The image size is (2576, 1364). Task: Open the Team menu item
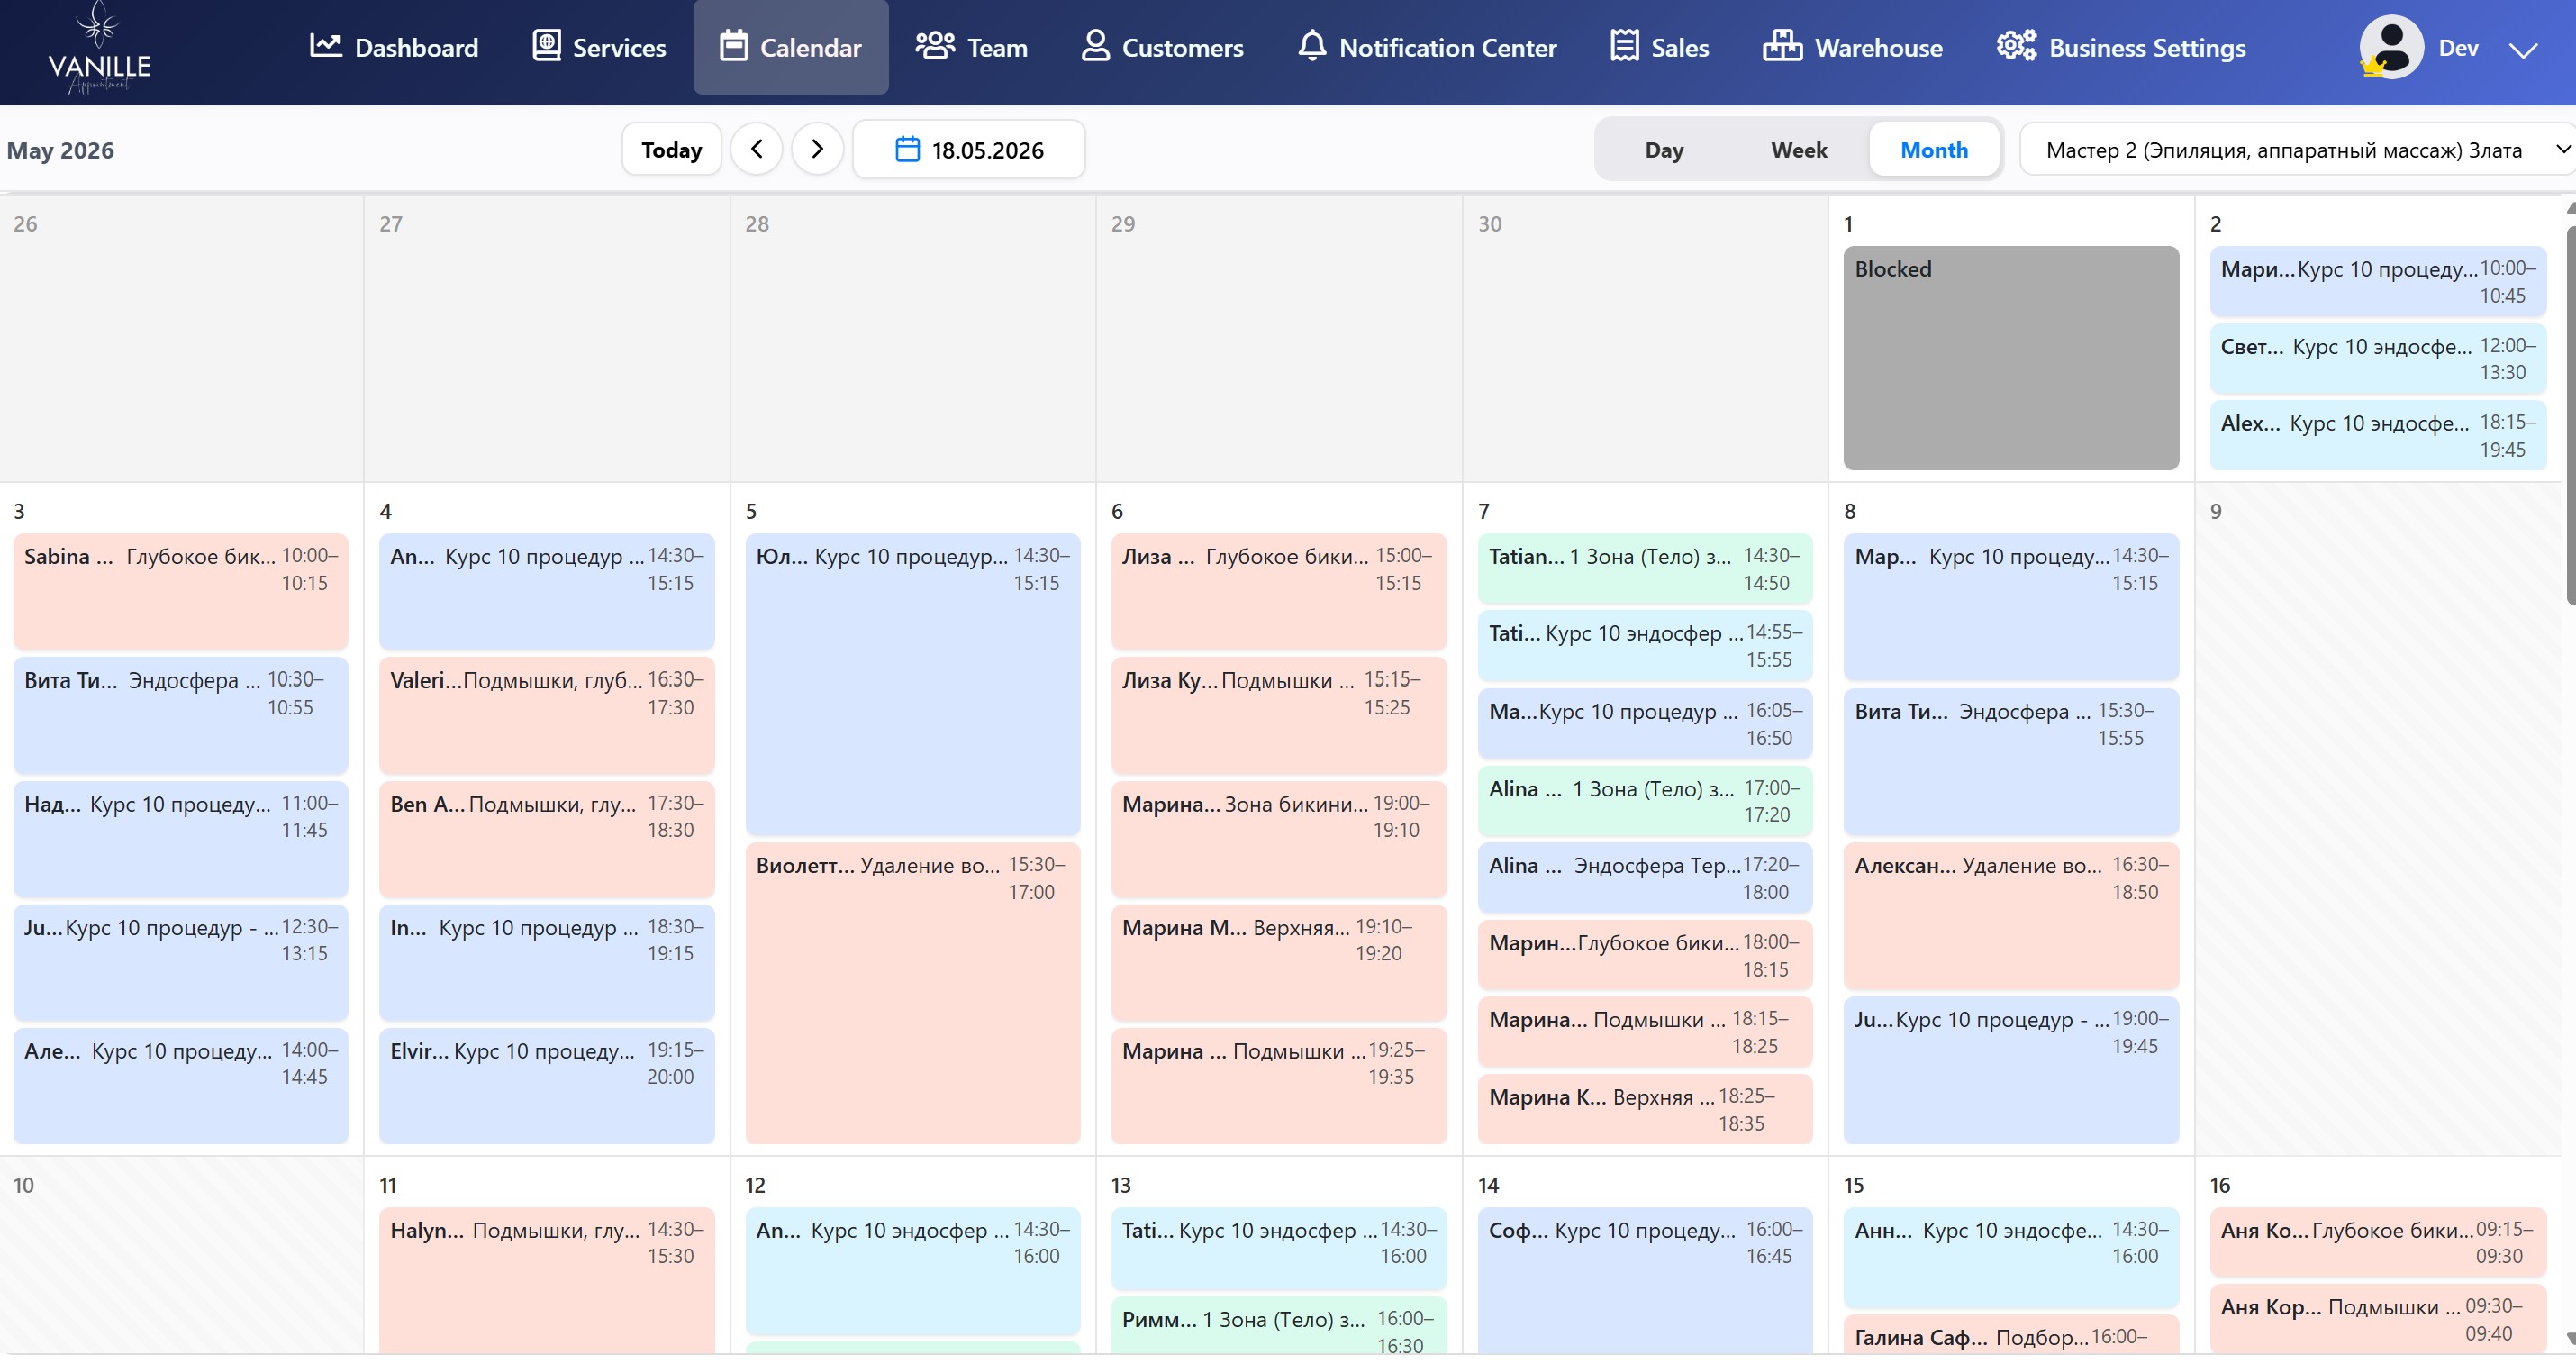click(971, 47)
